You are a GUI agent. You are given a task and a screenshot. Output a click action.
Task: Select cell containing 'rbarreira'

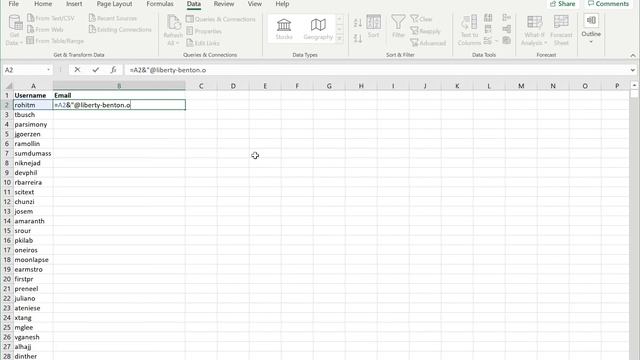(33, 182)
